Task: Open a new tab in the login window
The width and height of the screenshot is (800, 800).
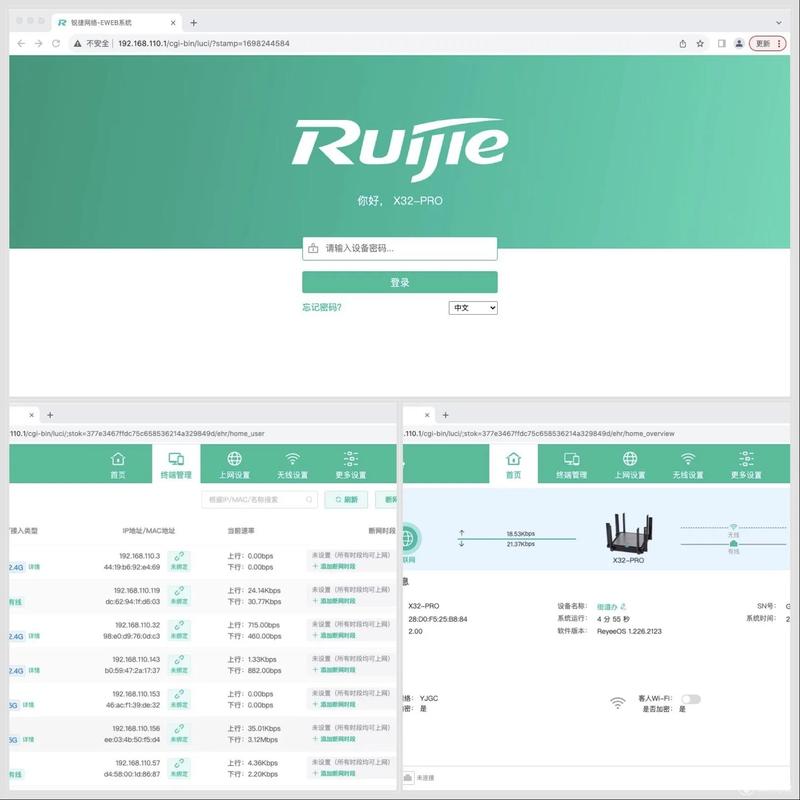Action: point(193,22)
